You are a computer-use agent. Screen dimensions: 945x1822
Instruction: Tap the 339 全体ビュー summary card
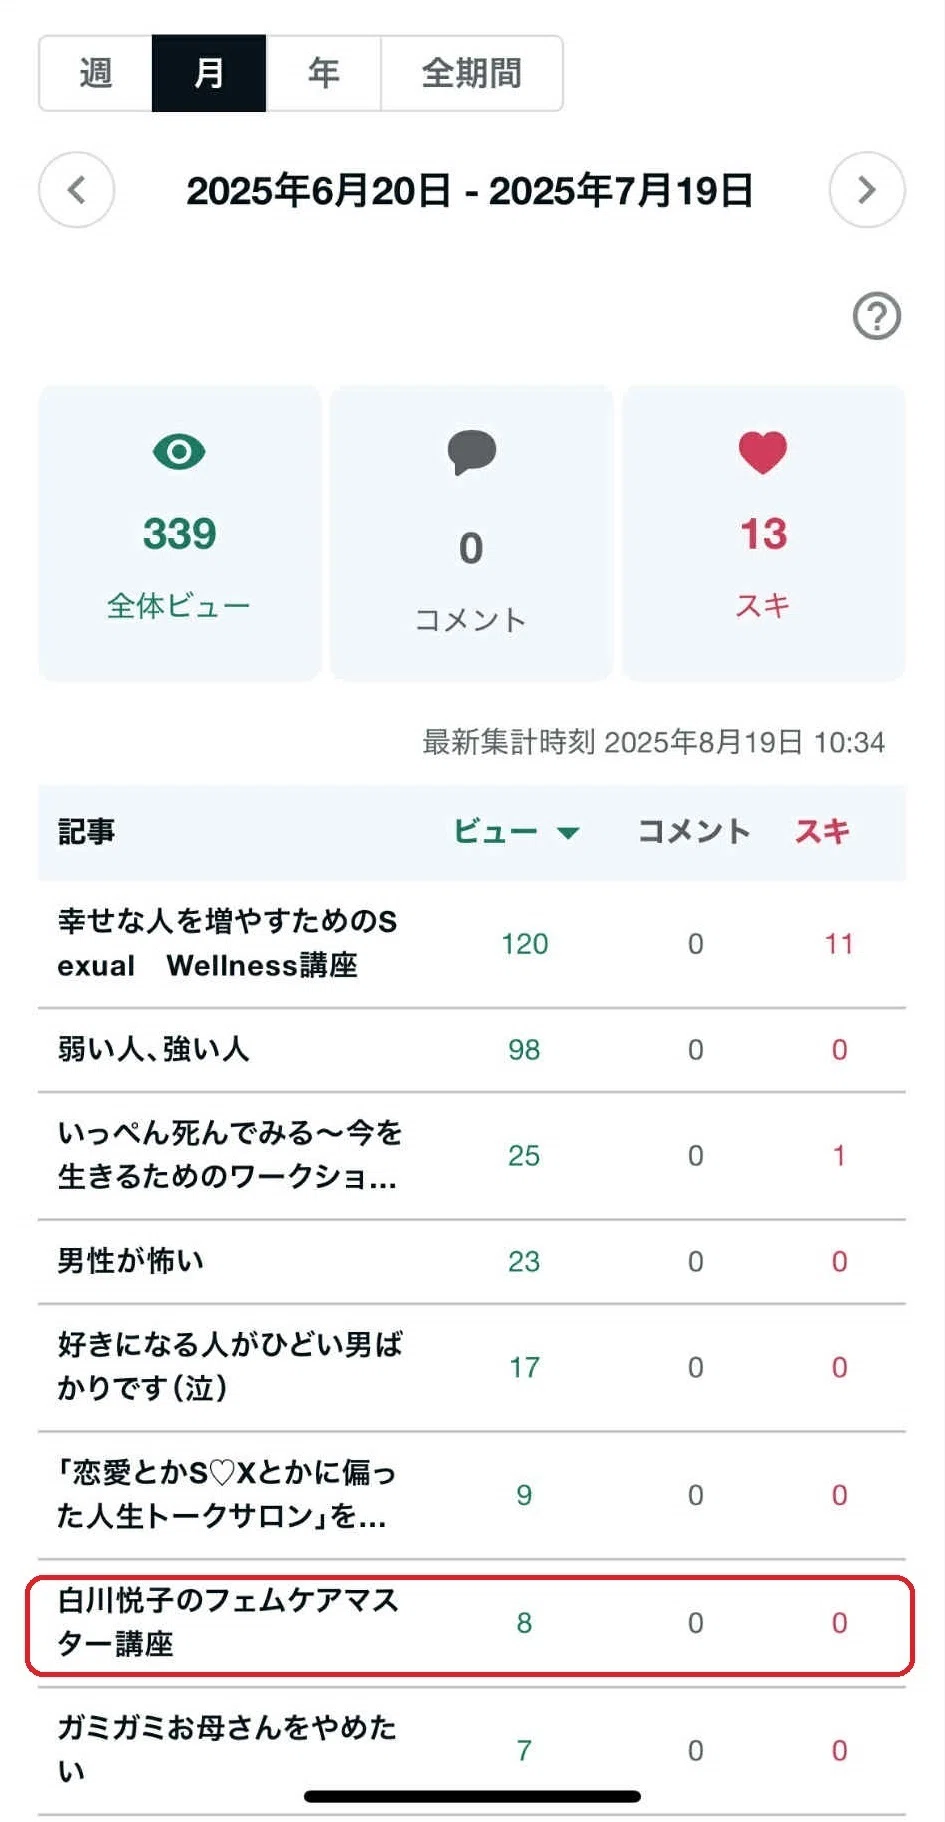tap(180, 533)
